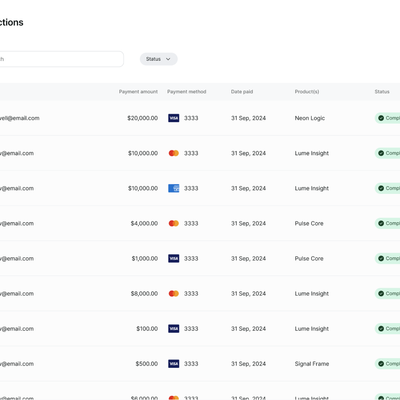
Task: Click the check status icon in the $100.00 row
Action: (381, 329)
